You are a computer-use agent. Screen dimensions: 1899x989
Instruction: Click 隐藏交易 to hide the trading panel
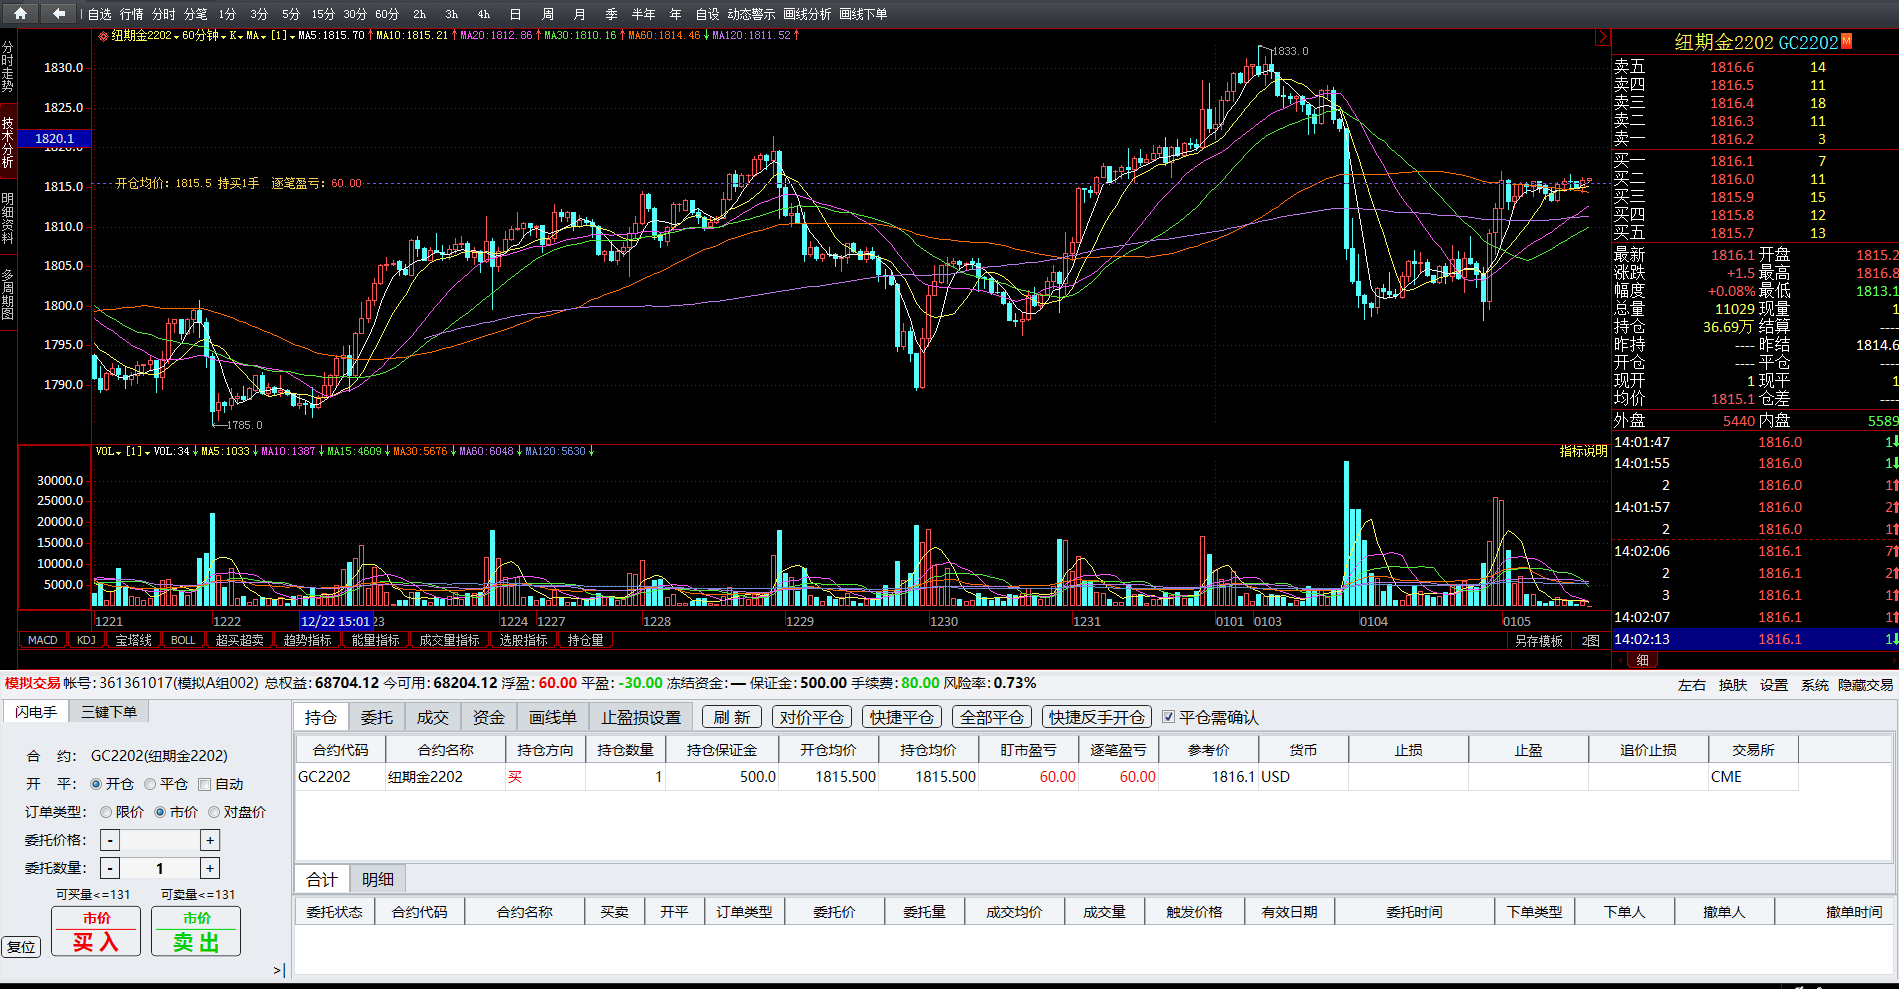click(x=1866, y=685)
